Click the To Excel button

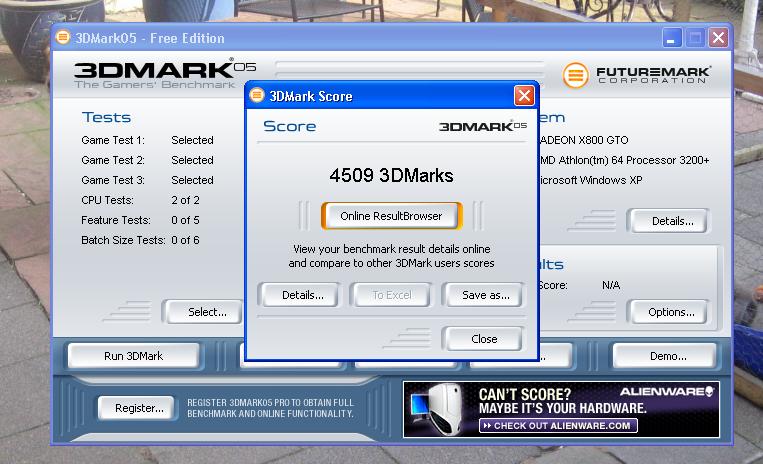coord(392,295)
